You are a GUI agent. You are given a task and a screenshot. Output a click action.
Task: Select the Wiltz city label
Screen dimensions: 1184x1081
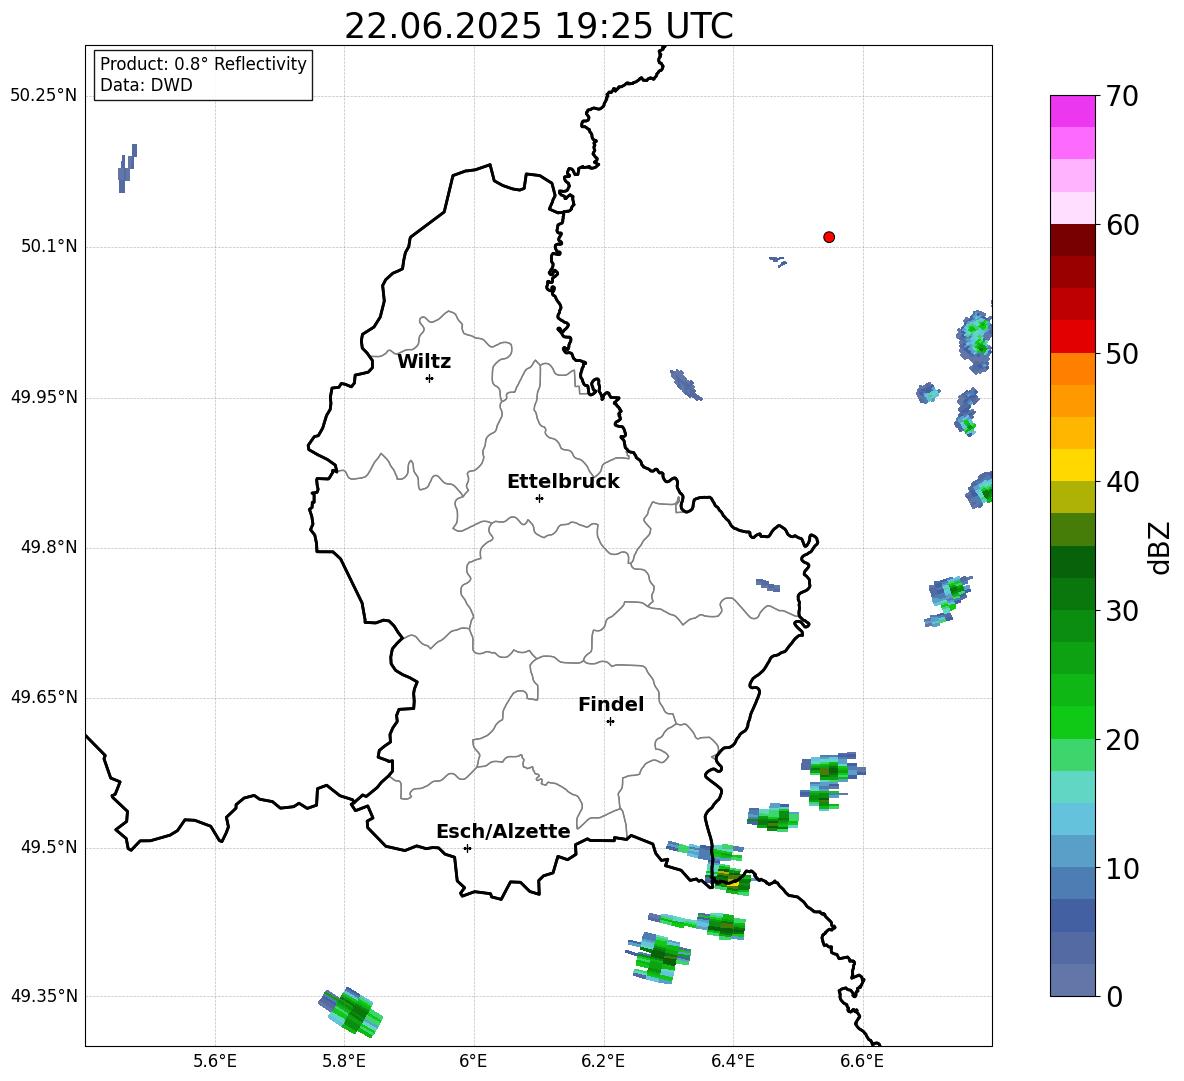(x=424, y=362)
